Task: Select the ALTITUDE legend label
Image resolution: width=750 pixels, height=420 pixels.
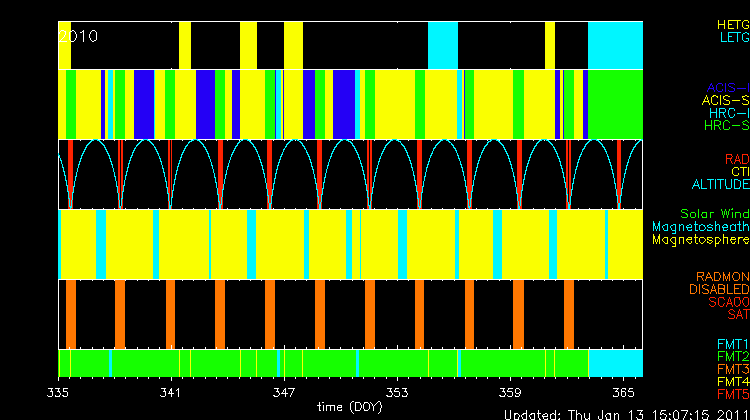Action: coord(719,185)
